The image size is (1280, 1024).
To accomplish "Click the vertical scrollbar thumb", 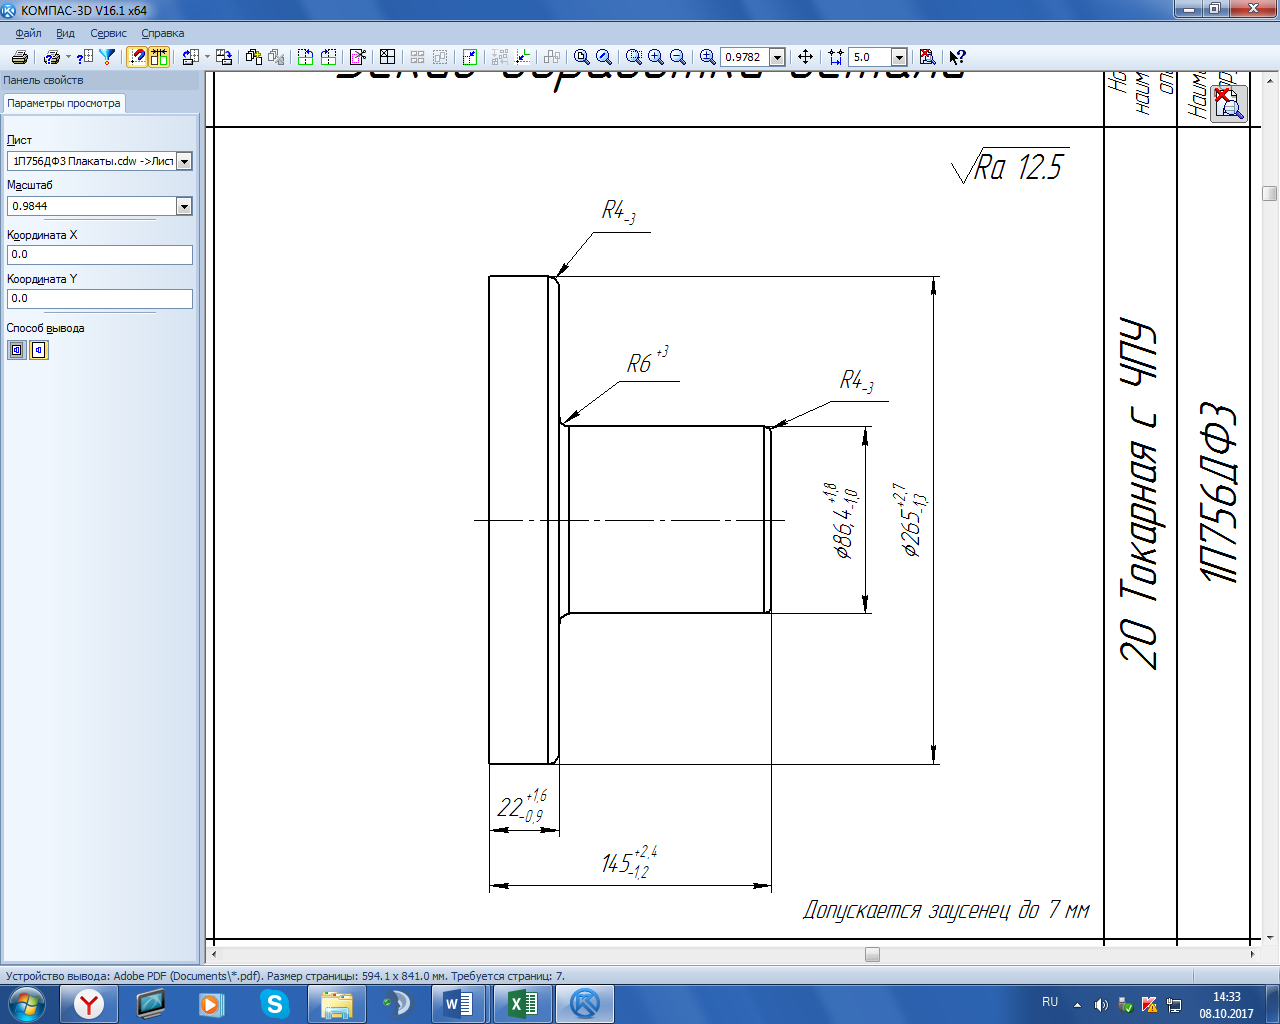I will click(1270, 193).
